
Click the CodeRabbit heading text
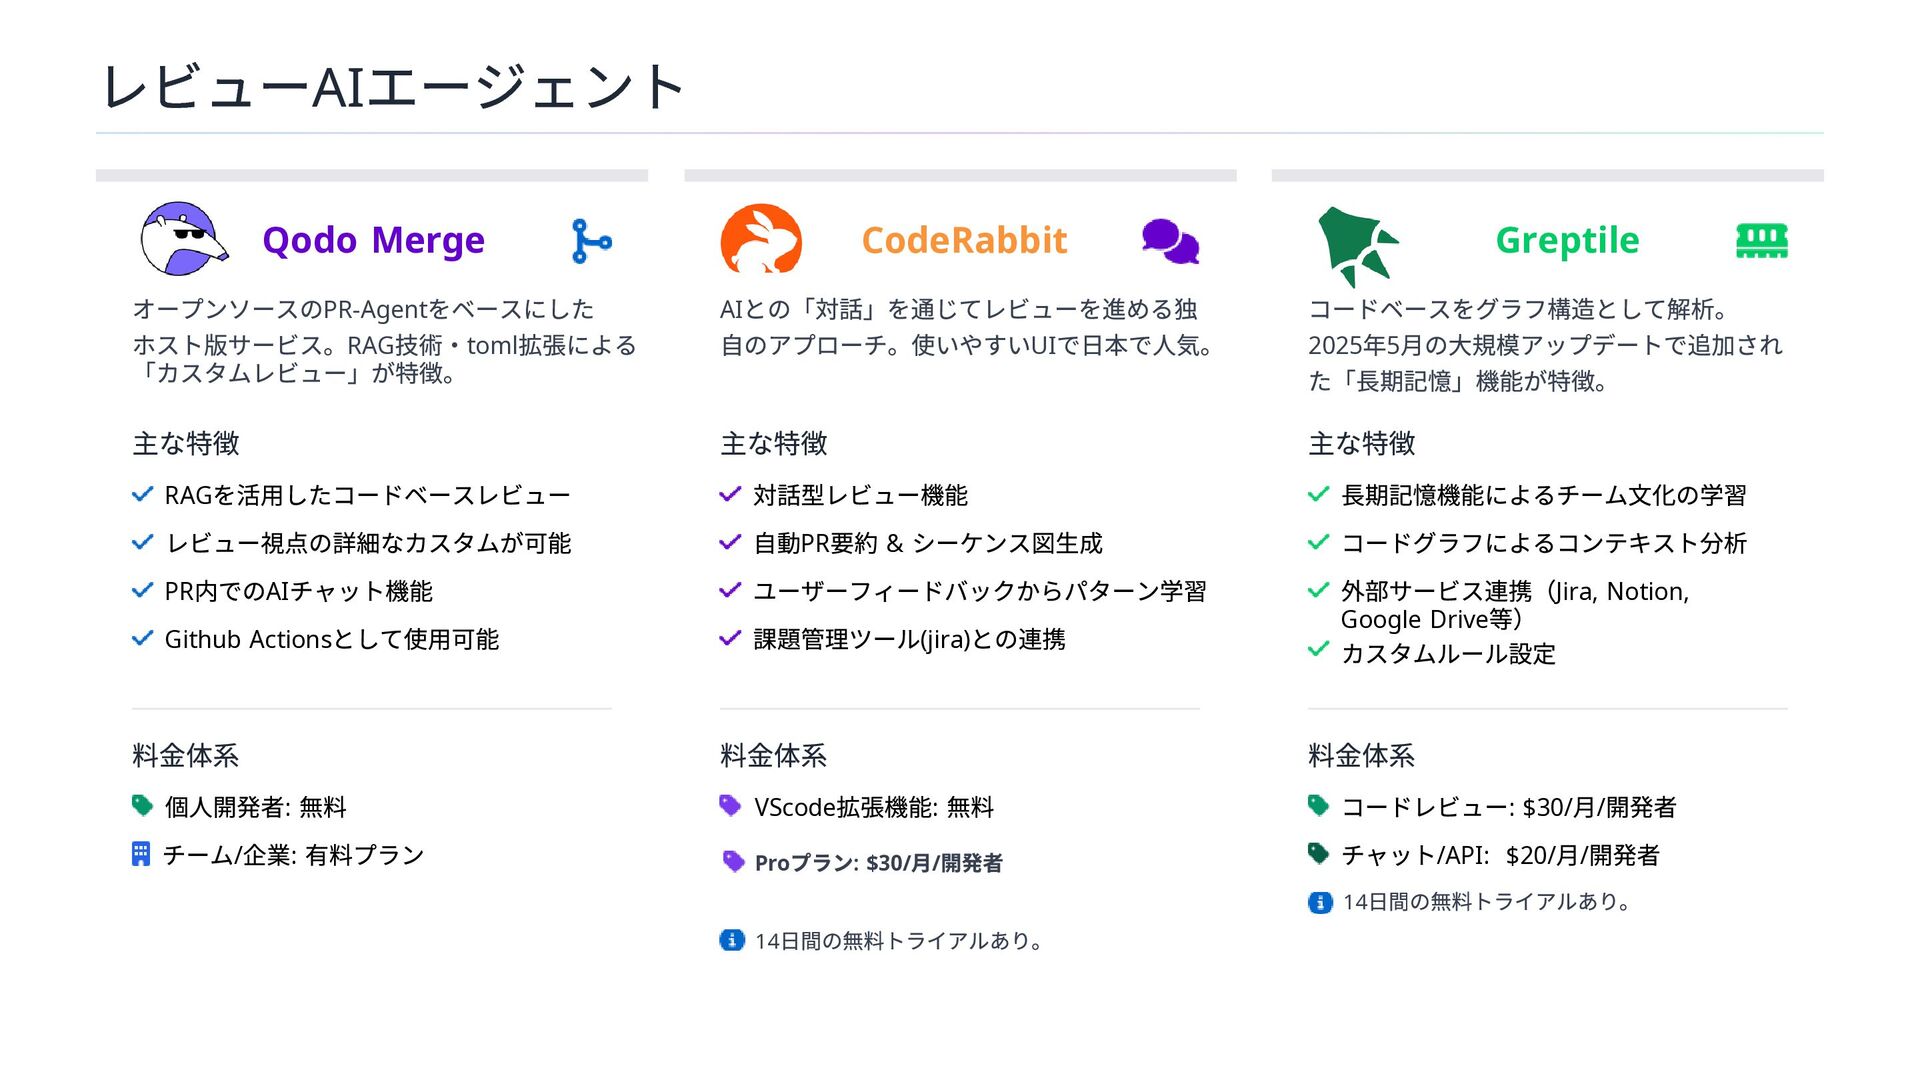tap(964, 241)
